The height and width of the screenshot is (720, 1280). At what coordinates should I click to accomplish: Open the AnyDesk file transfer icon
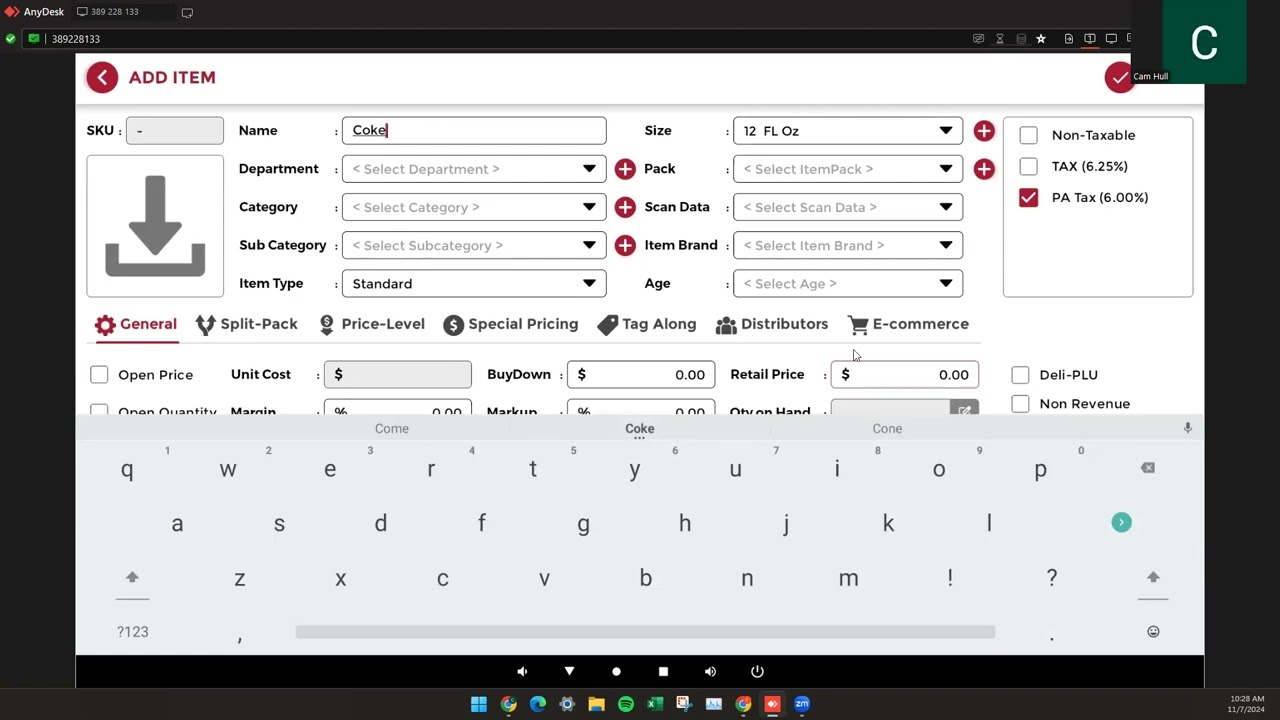(x=1069, y=39)
